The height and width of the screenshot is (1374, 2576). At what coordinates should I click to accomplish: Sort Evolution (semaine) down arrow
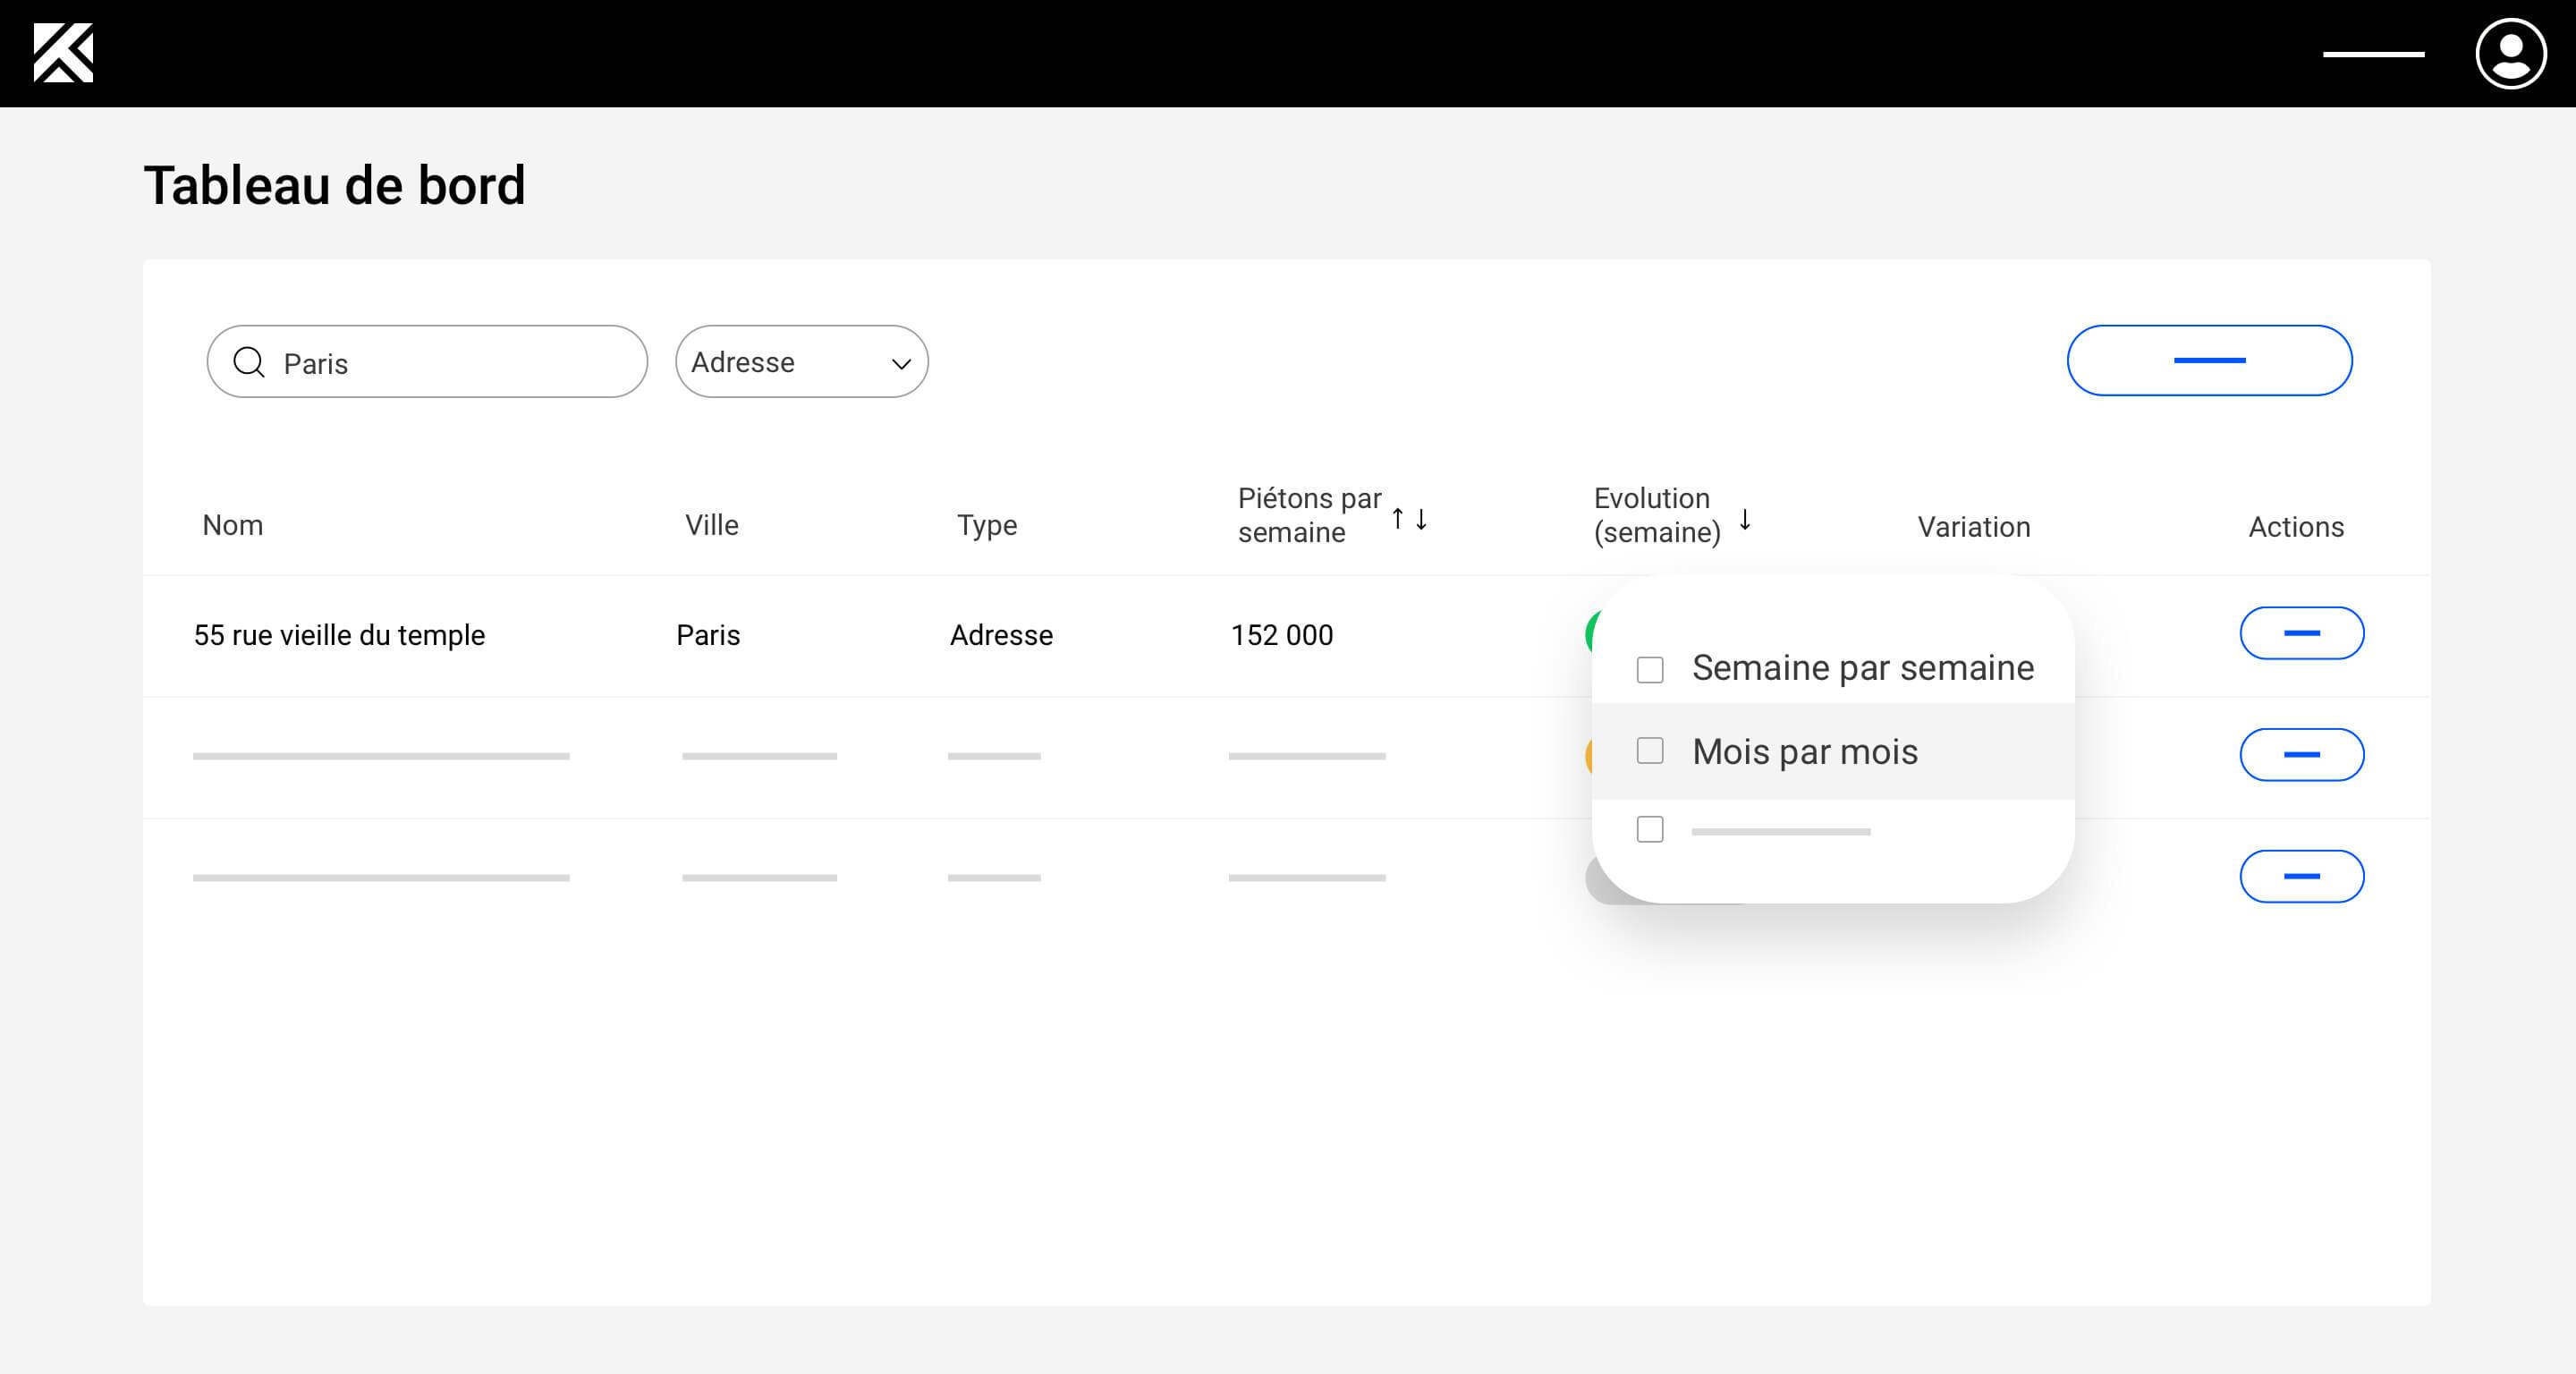coord(1745,519)
